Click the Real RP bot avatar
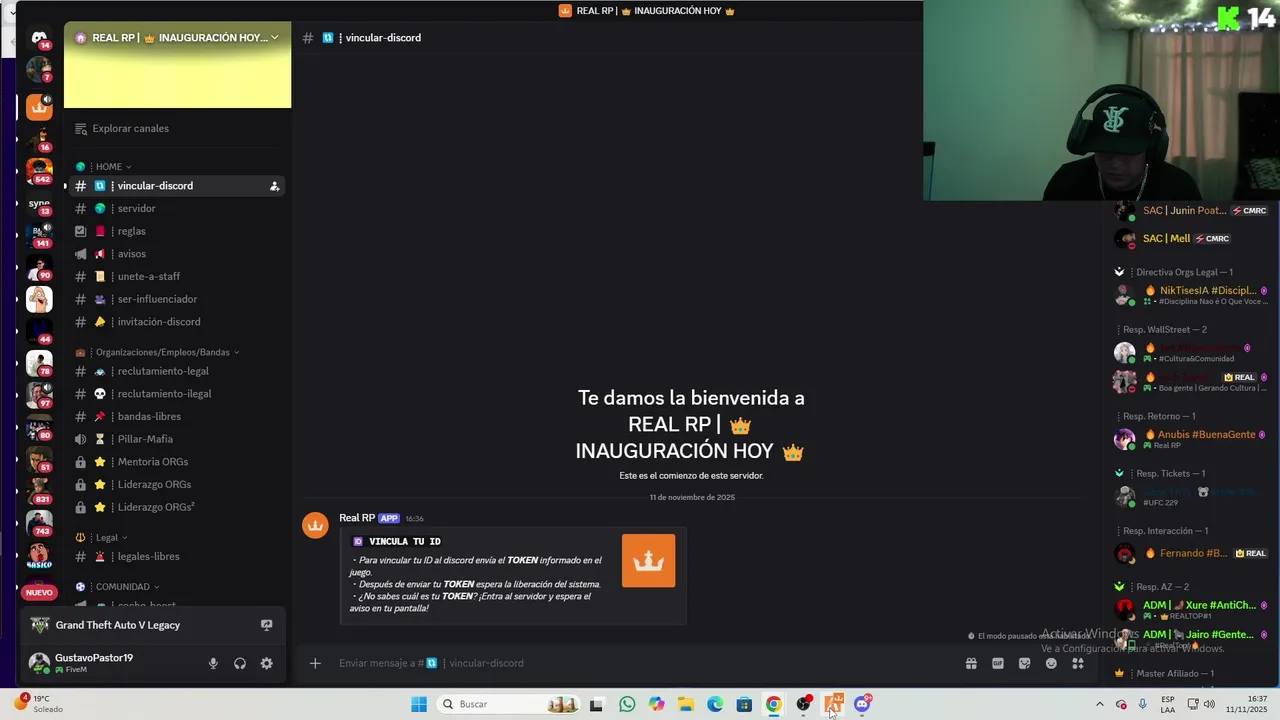Screen dimensions: 1280x720 pyautogui.click(x=315, y=525)
